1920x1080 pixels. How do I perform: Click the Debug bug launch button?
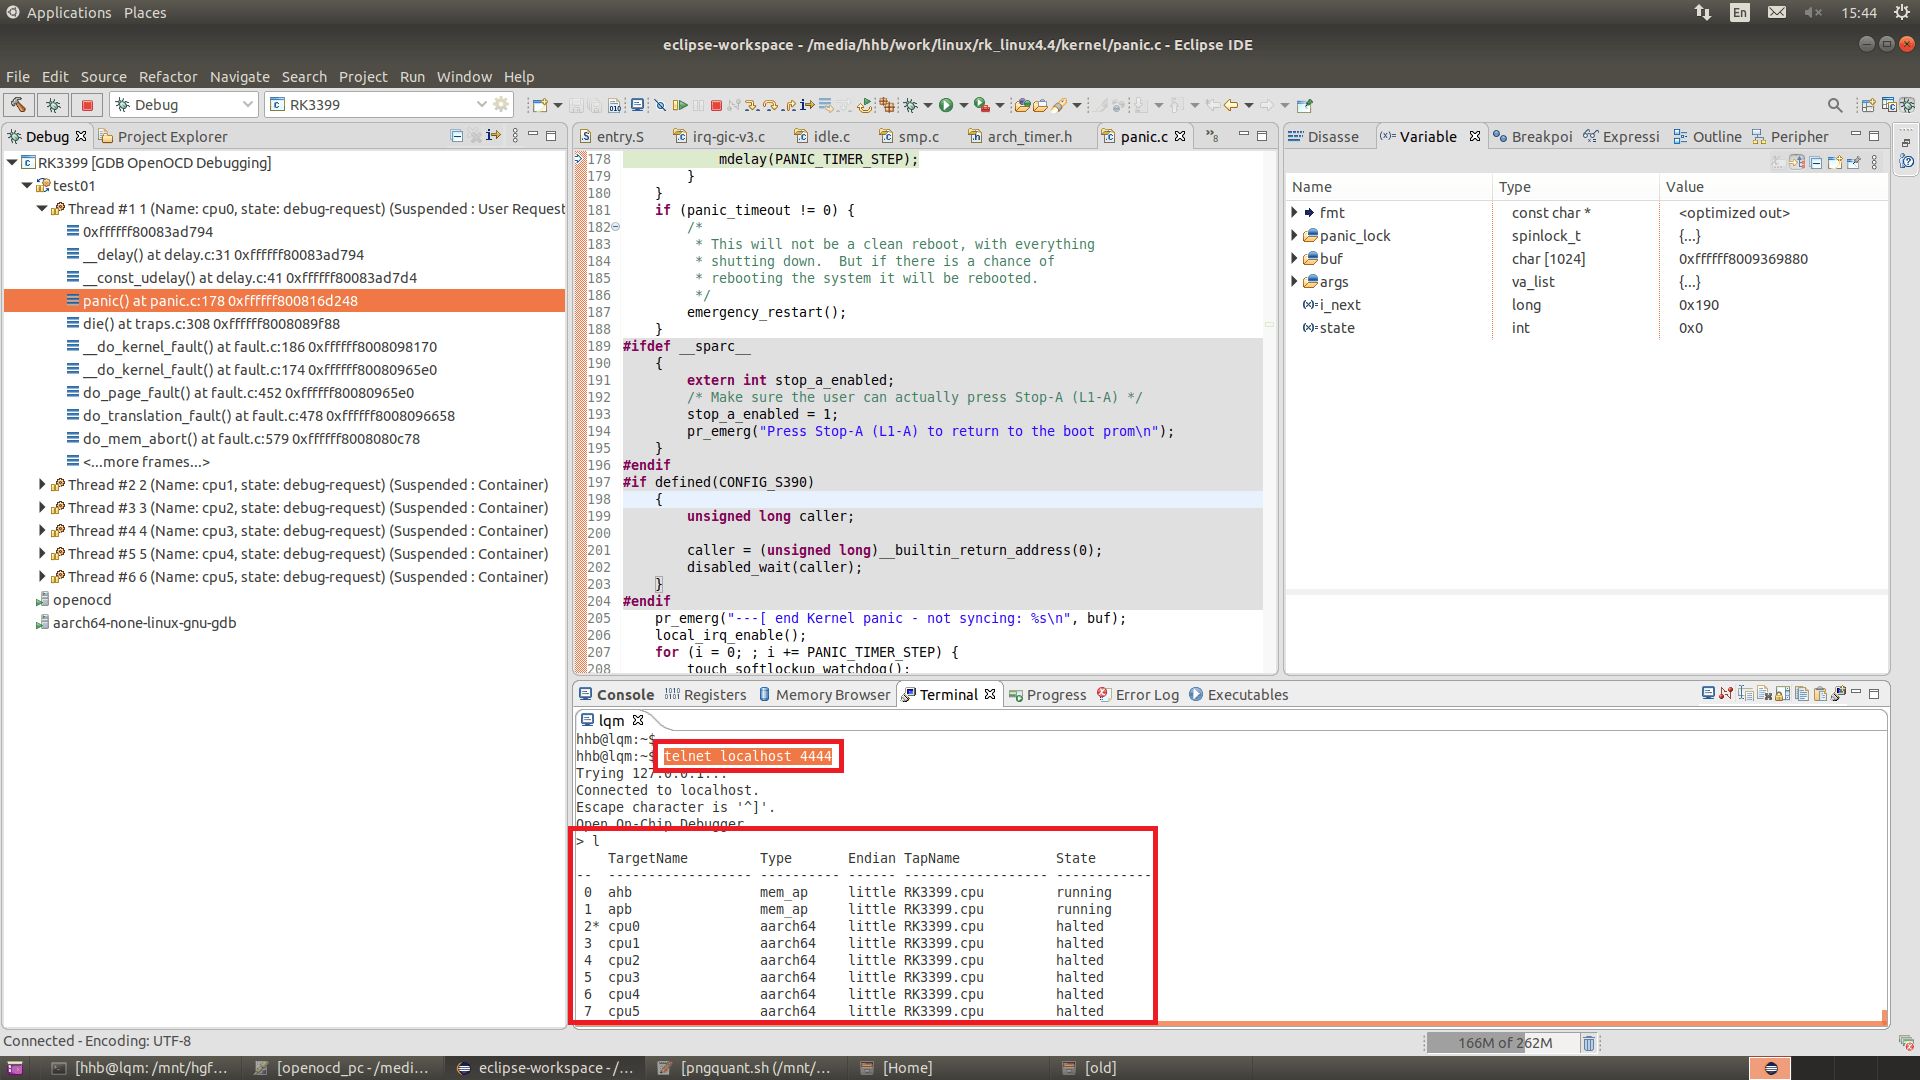click(53, 104)
